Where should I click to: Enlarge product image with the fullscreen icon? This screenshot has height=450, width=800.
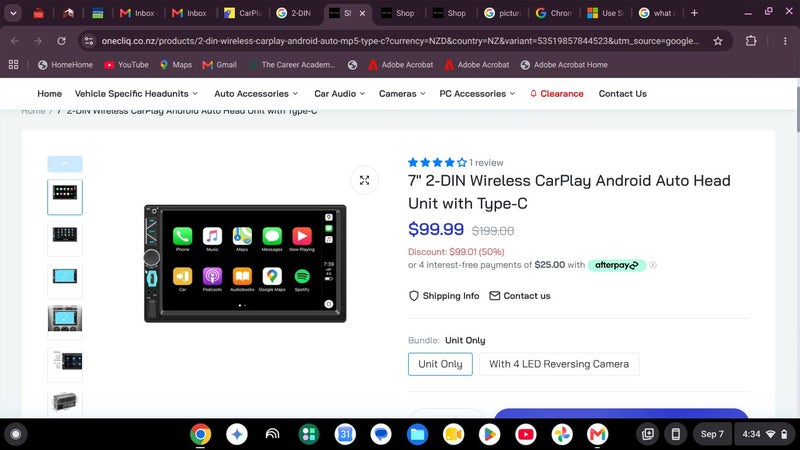(x=364, y=180)
